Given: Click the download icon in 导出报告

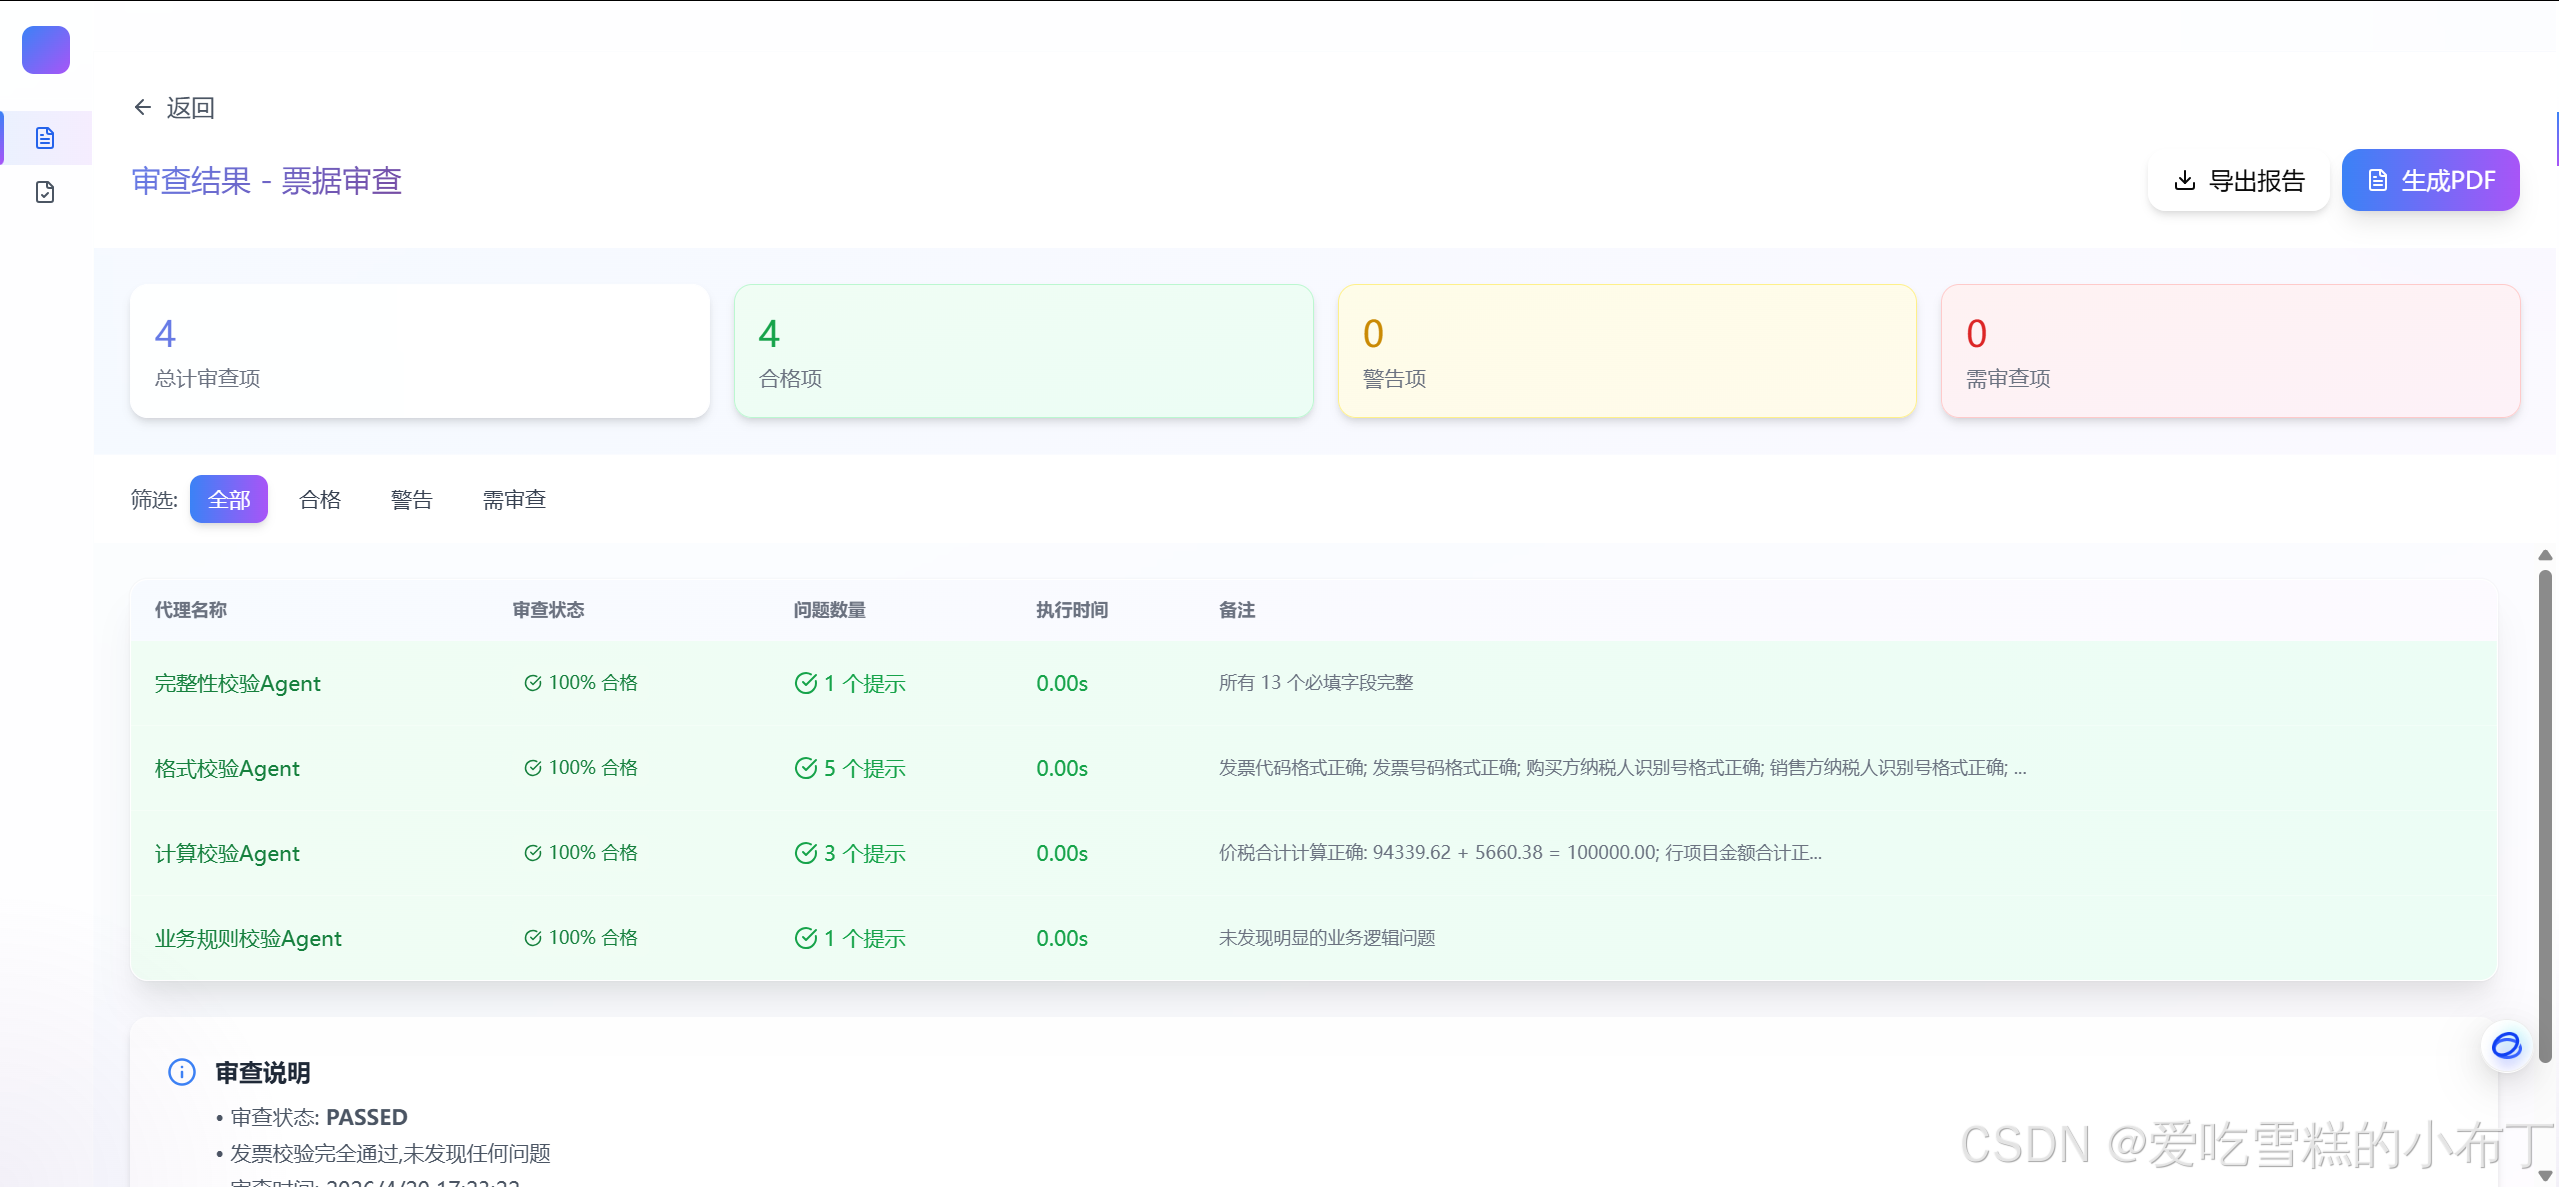Looking at the screenshot, I should pos(2185,180).
